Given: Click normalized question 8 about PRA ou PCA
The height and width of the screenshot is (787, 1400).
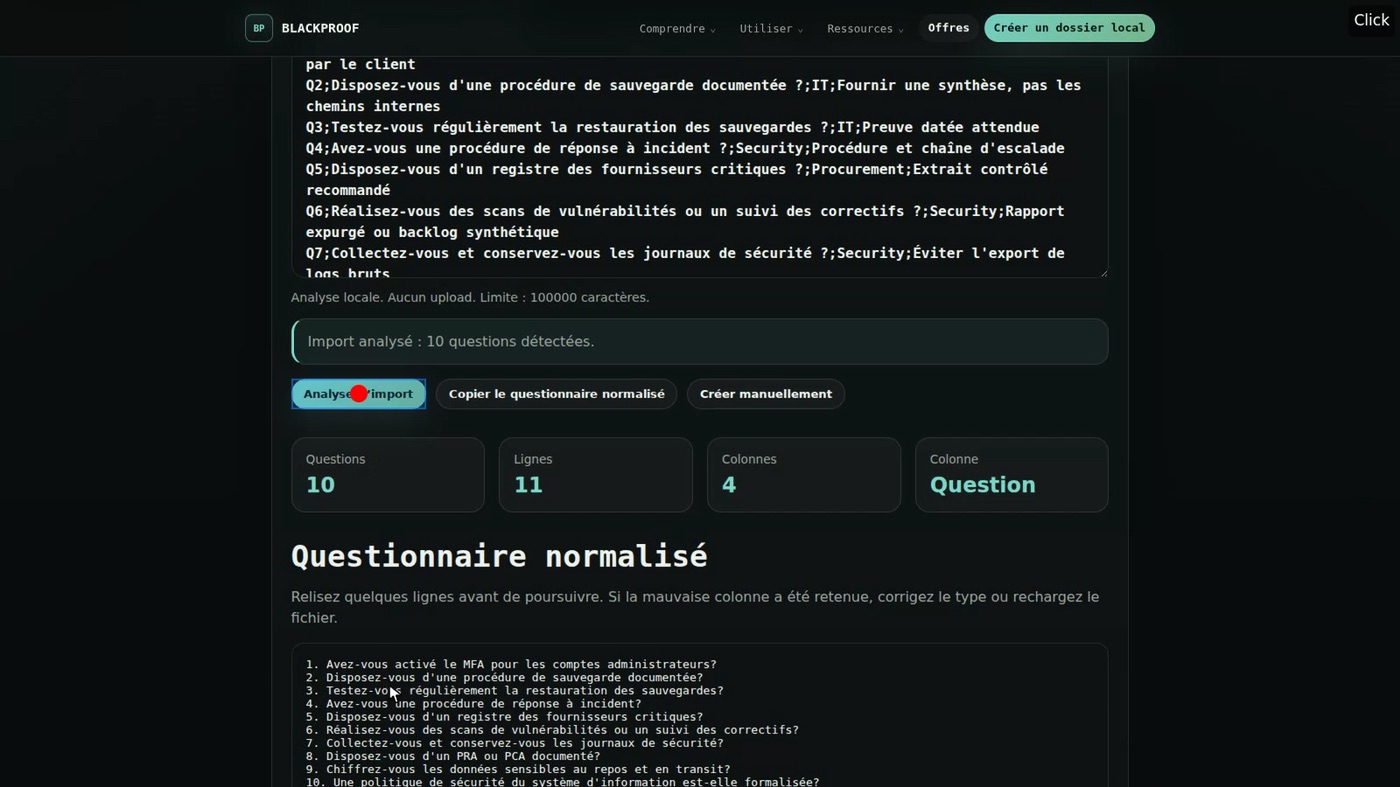Looking at the screenshot, I should click(x=453, y=756).
